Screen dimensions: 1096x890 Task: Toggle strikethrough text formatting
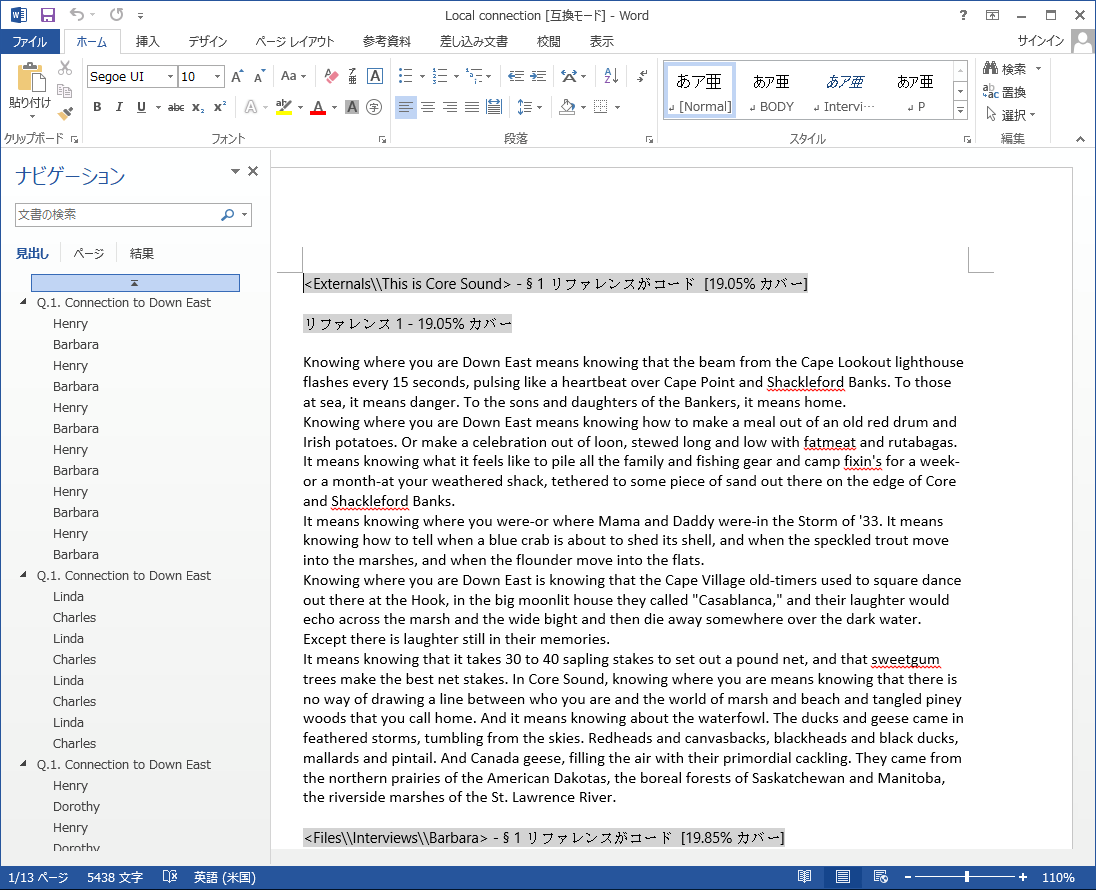click(176, 107)
